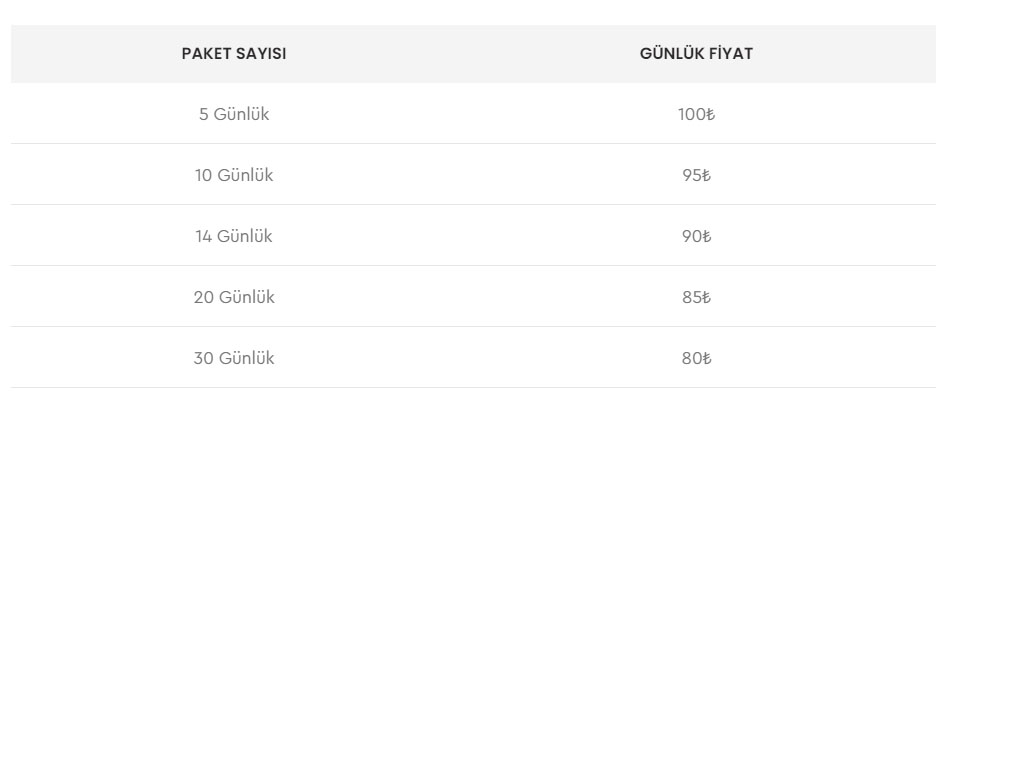
Task: Click the lira symbol after 100
Action: (711, 115)
